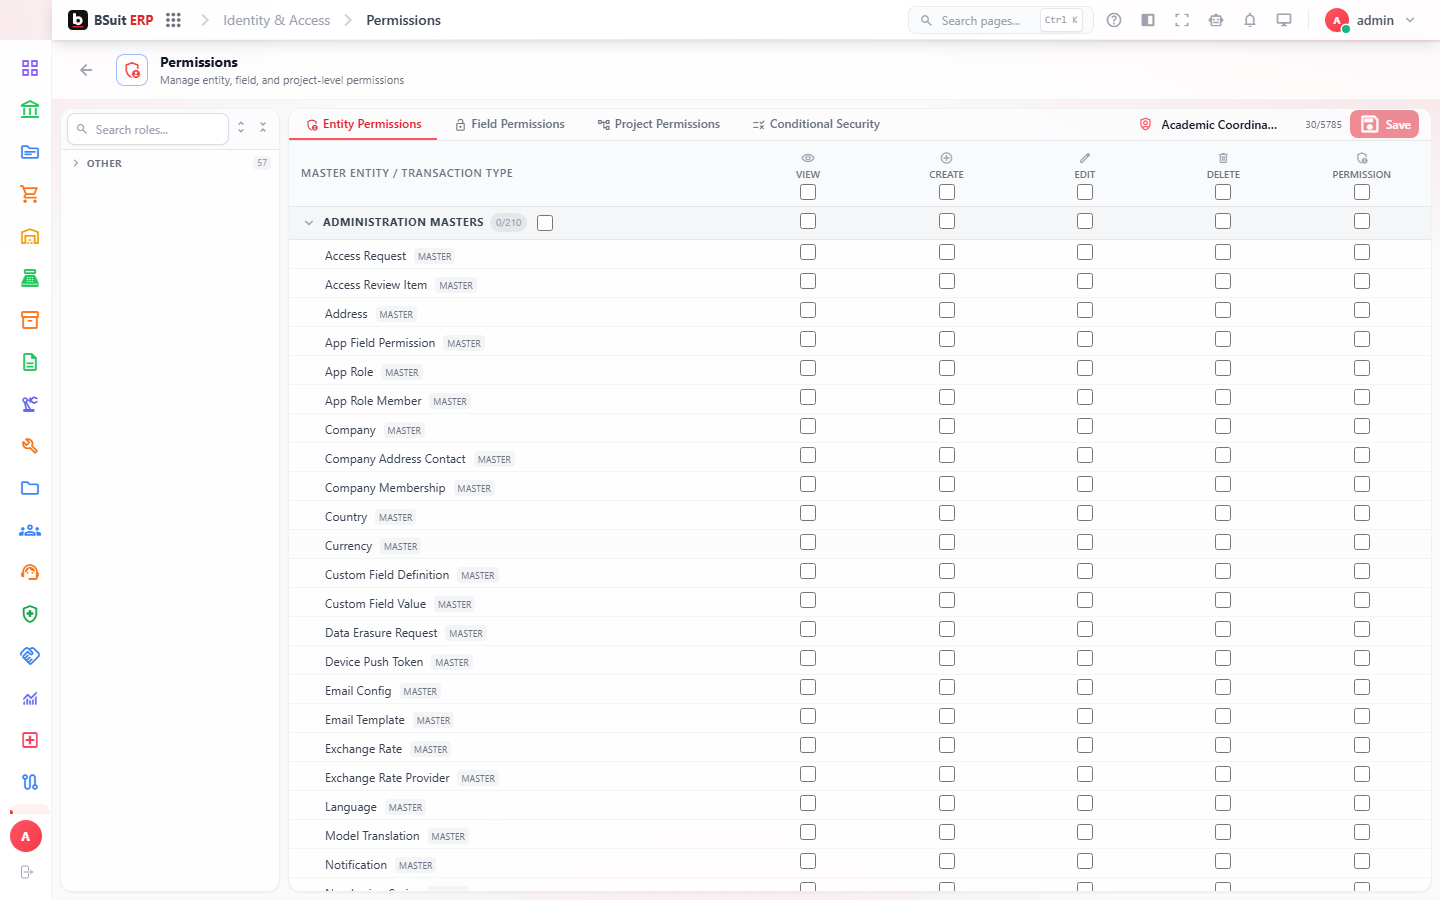
Task: Open the admin user dropdown
Action: [1370, 20]
